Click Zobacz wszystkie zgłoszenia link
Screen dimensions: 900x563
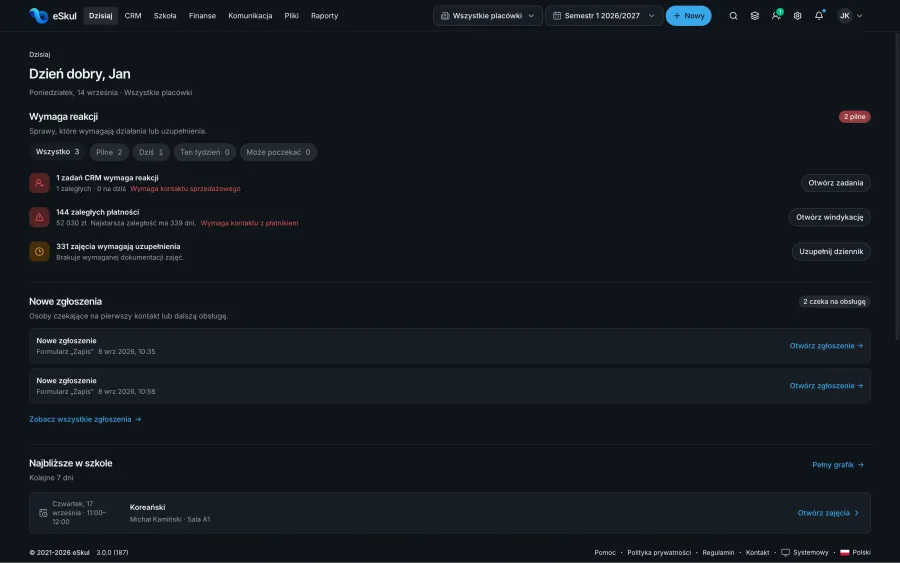(x=85, y=420)
